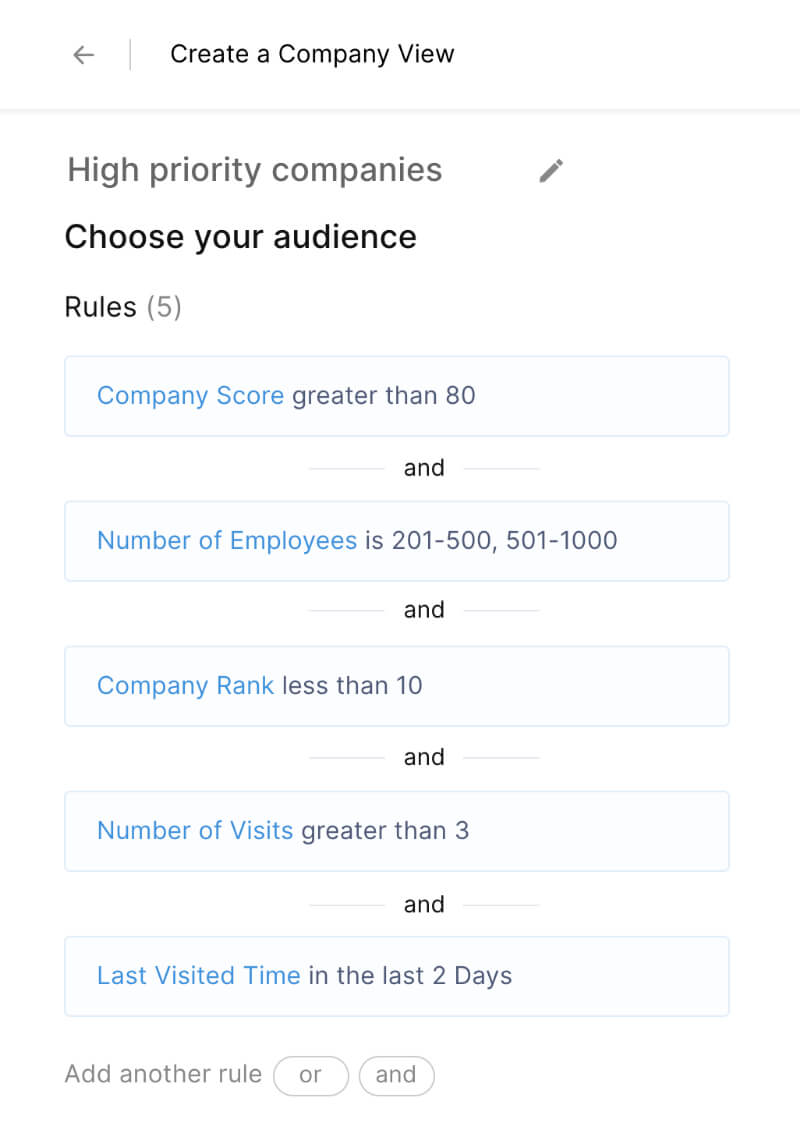800x1144 pixels.
Task: Click the Company Score attribute link
Action: click(x=190, y=395)
